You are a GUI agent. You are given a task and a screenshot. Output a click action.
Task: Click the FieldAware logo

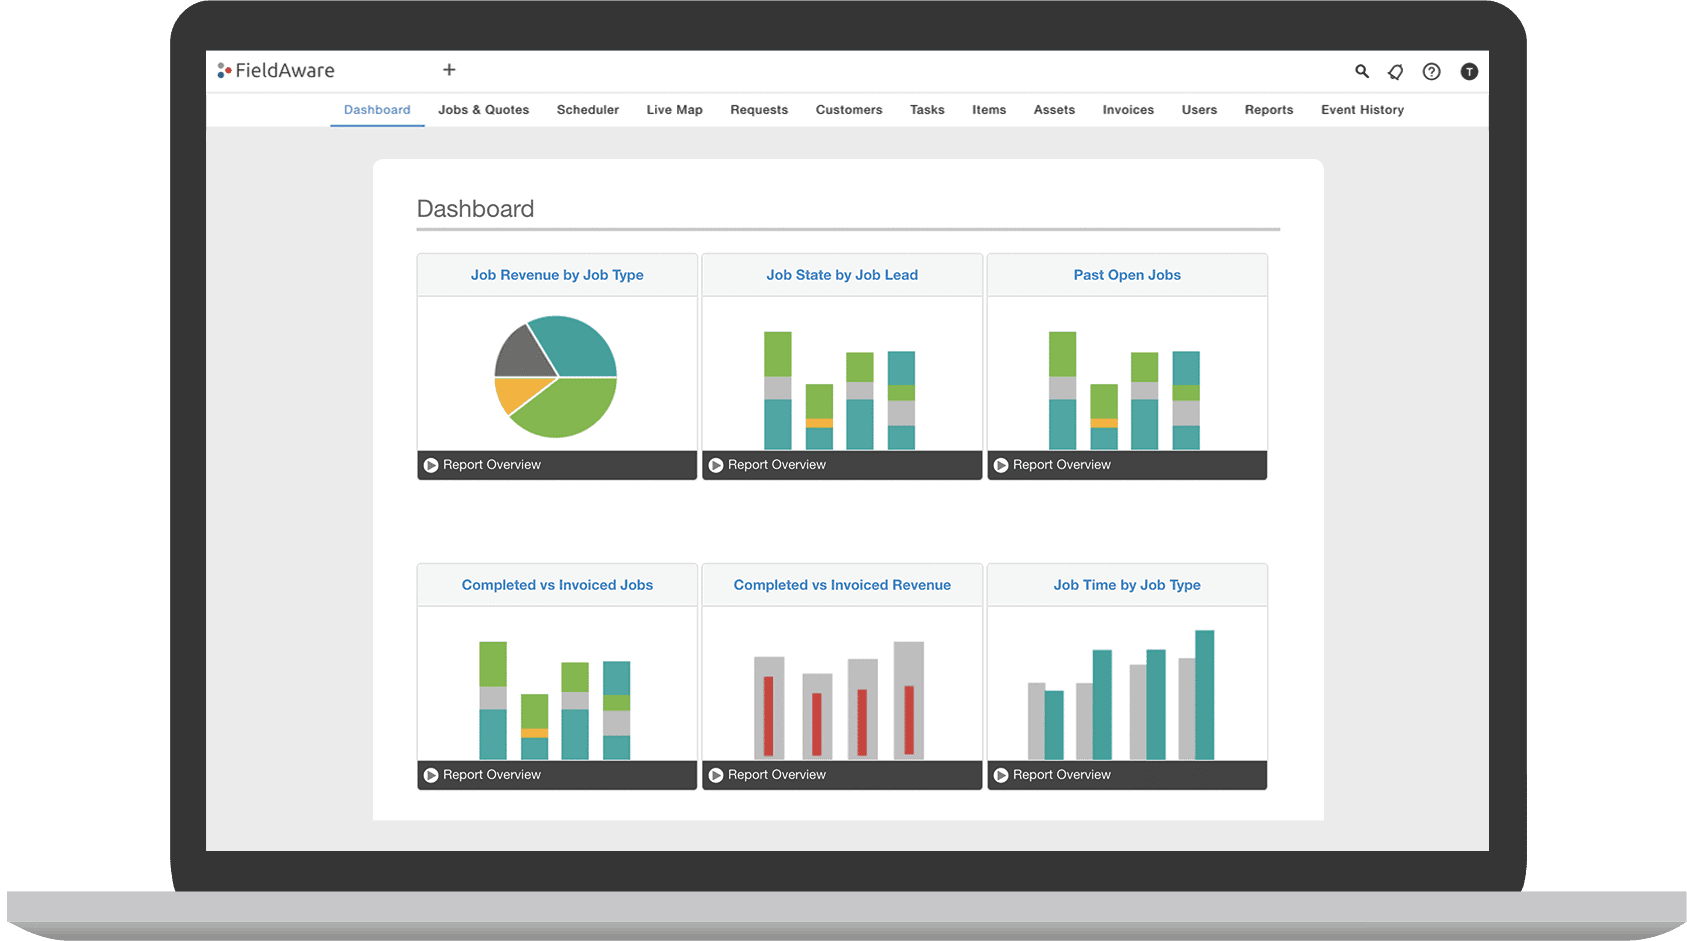point(276,70)
